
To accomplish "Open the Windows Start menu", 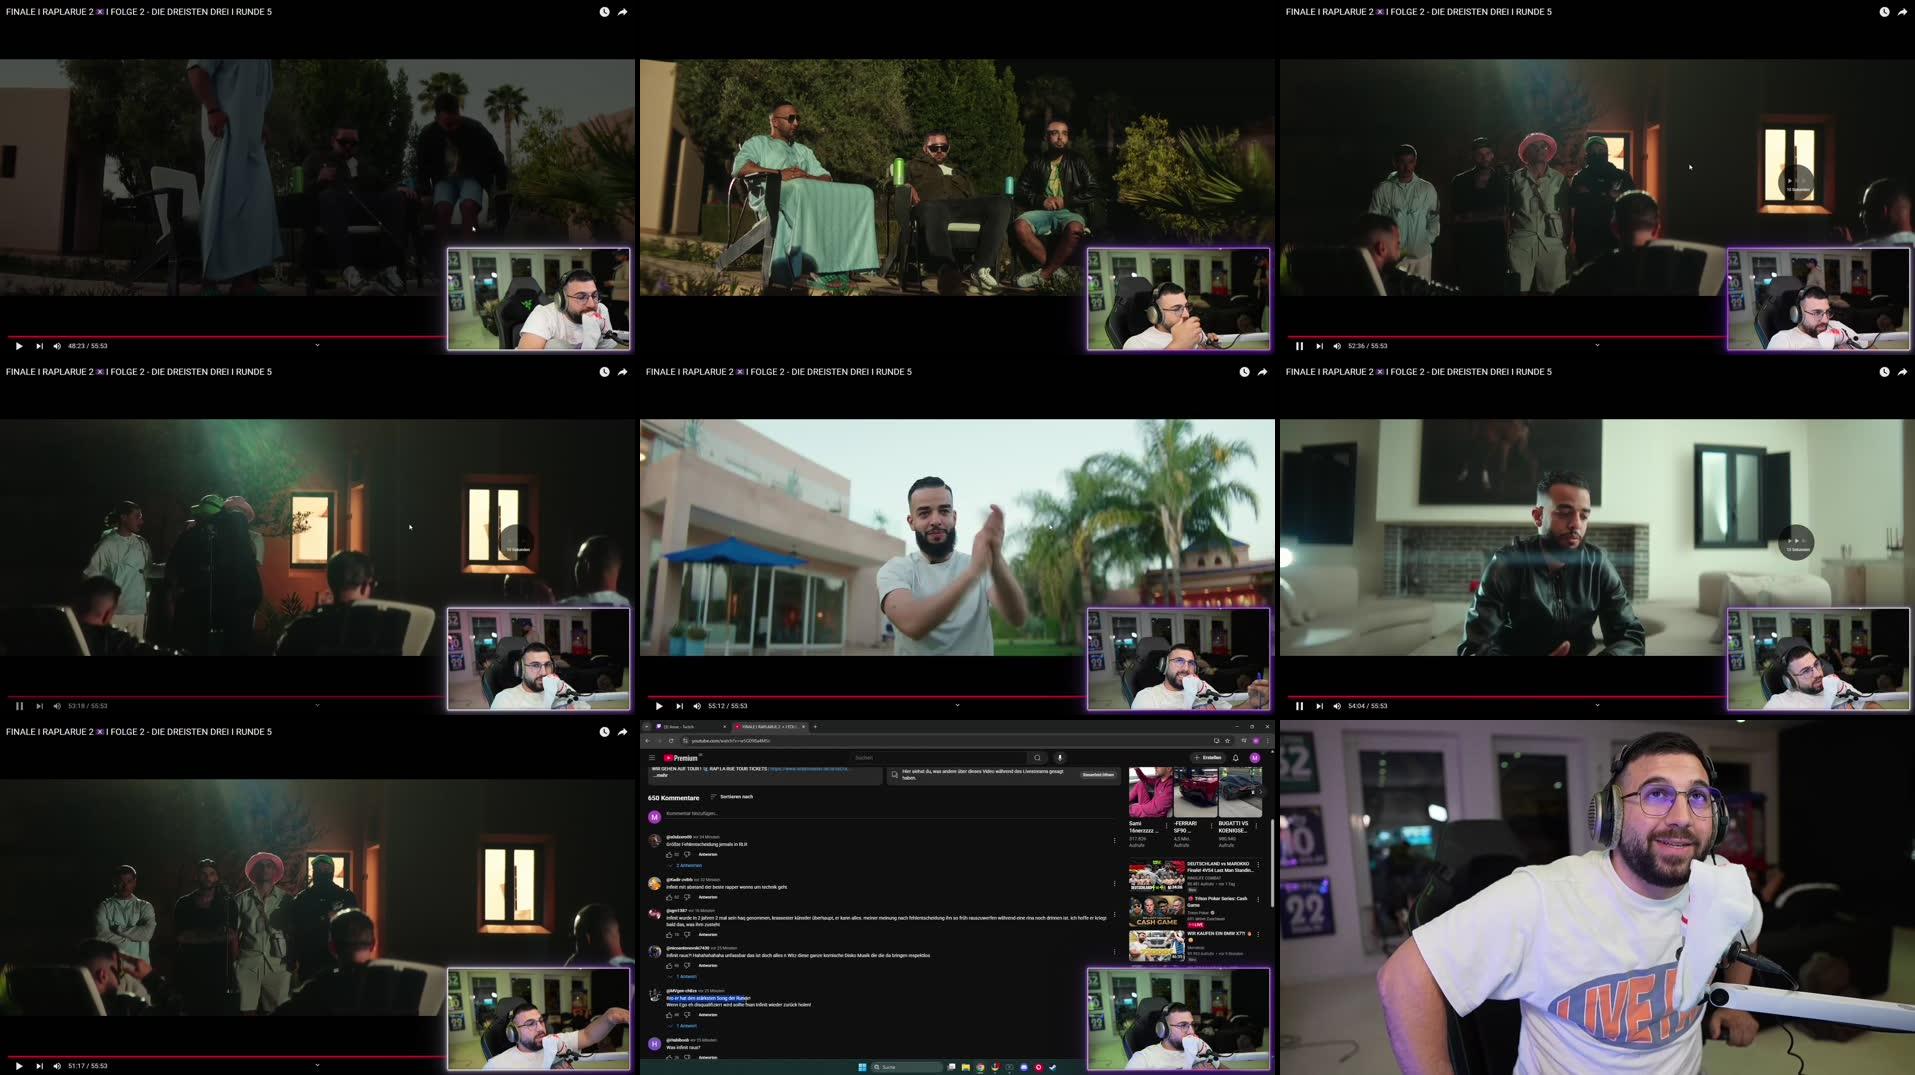I will pyautogui.click(x=862, y=1067).
